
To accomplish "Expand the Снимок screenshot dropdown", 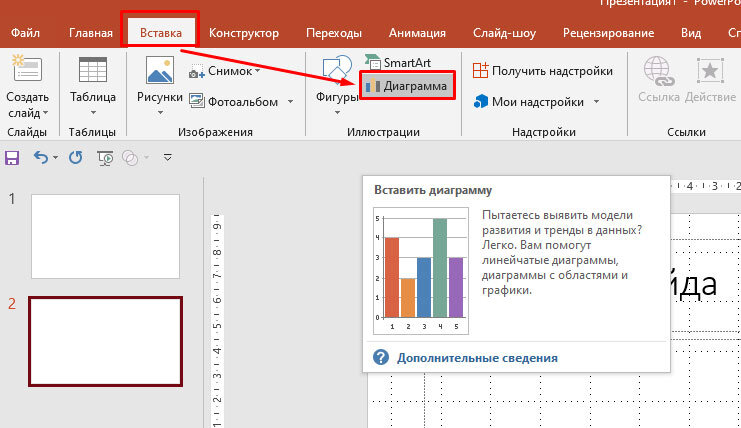I will coord(258,71).
